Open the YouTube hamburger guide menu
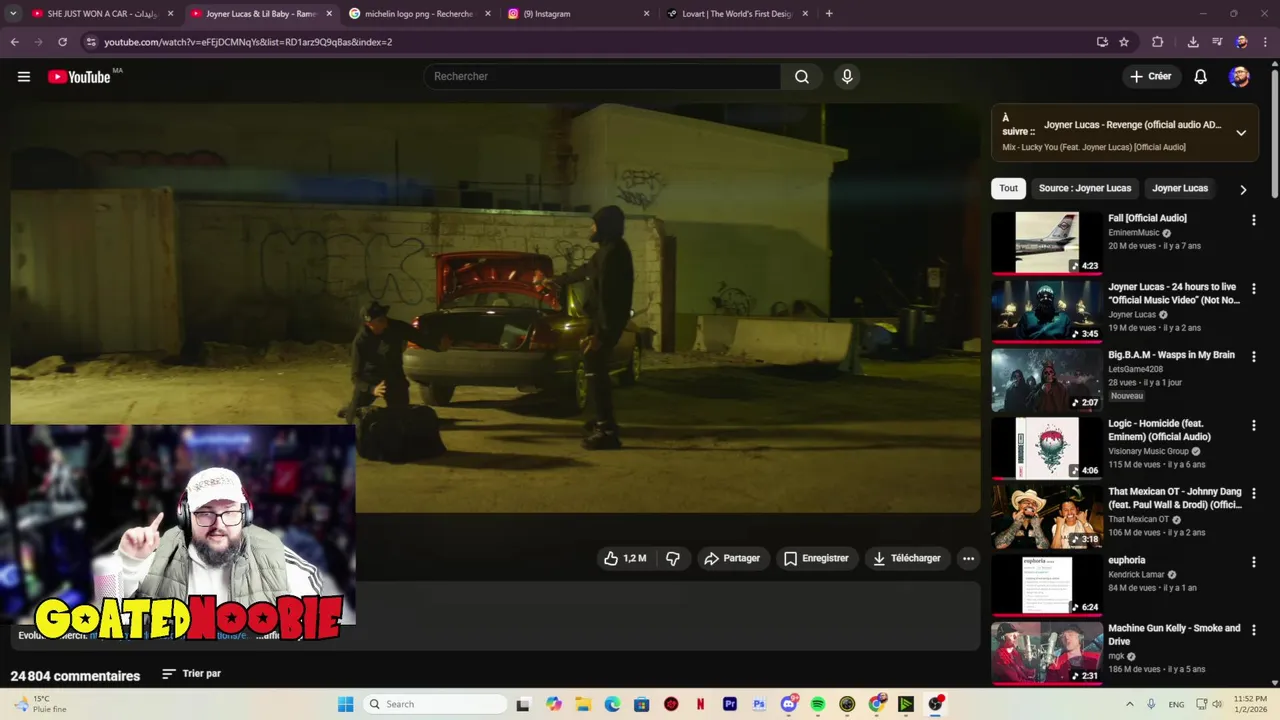The height and width of the screenshot is (720, 1280). [24, 77]
